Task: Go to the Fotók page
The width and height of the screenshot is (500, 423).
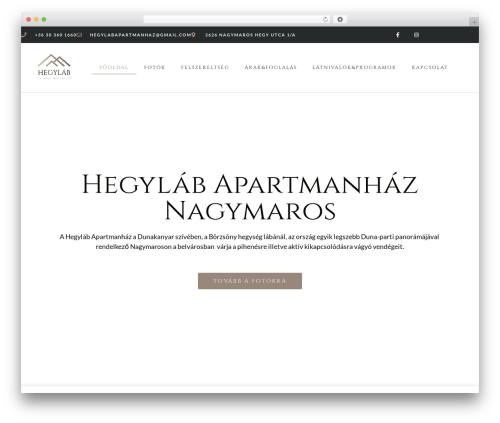Action: click(154, 67)
